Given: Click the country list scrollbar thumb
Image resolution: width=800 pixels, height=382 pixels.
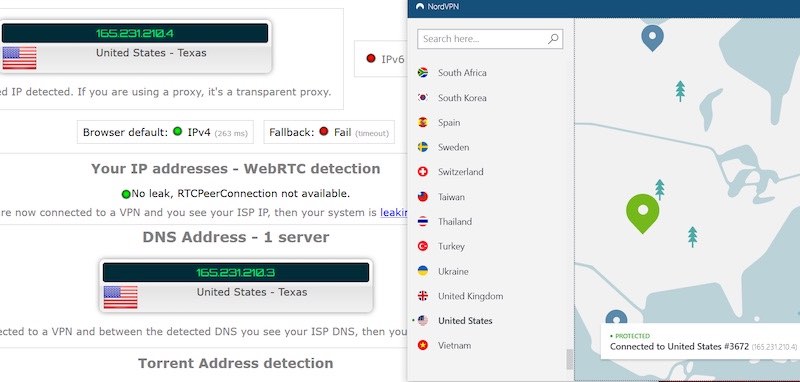Looking at the screenshot, I should (569, 359).
